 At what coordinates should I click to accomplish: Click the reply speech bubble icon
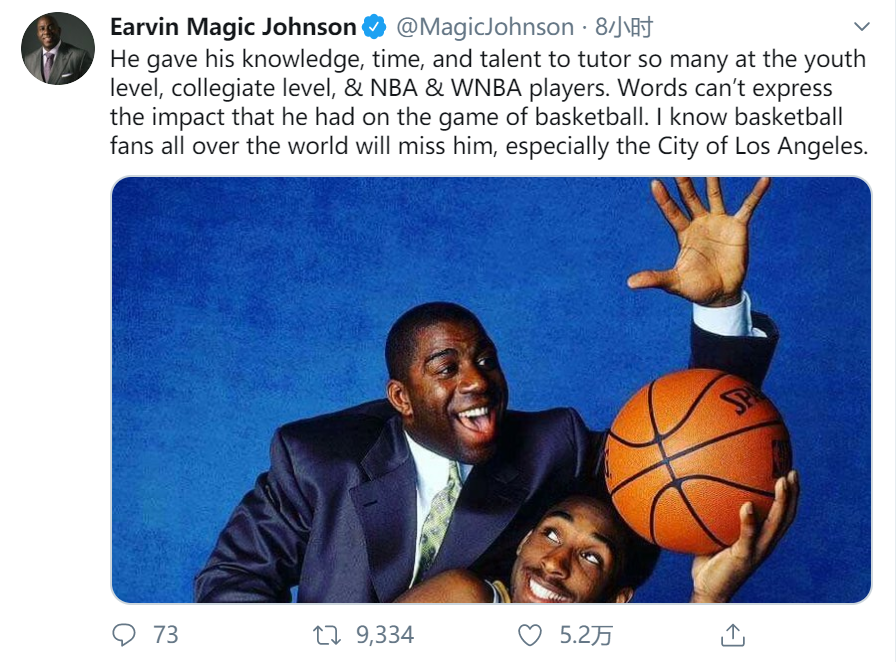[x=124, y=635]
